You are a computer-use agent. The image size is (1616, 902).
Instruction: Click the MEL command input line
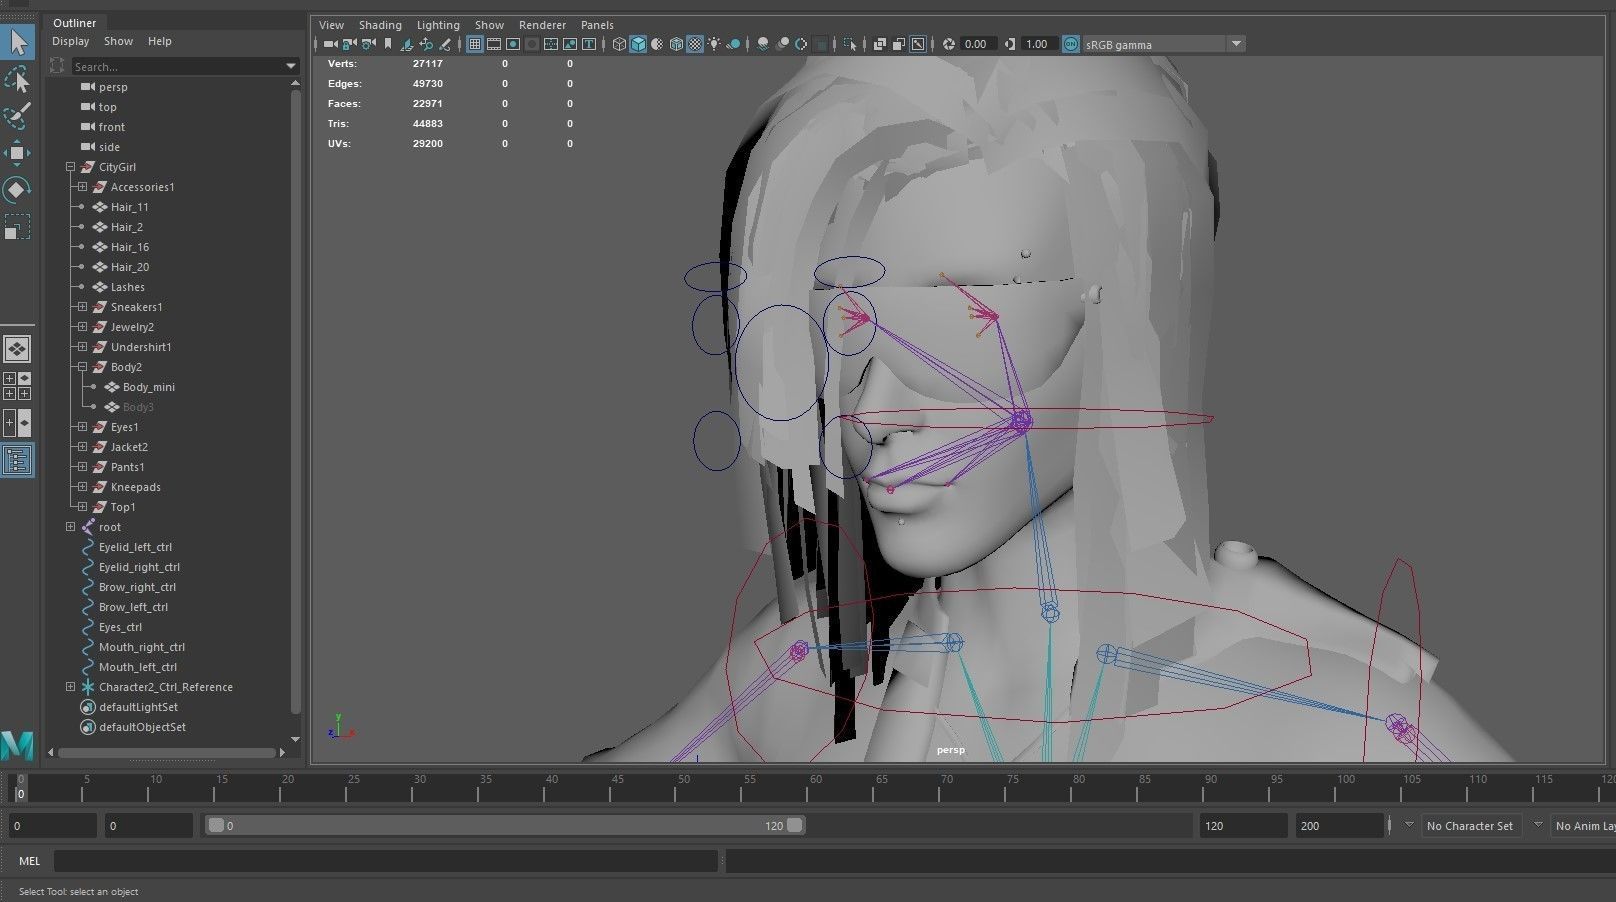(386, 861)
